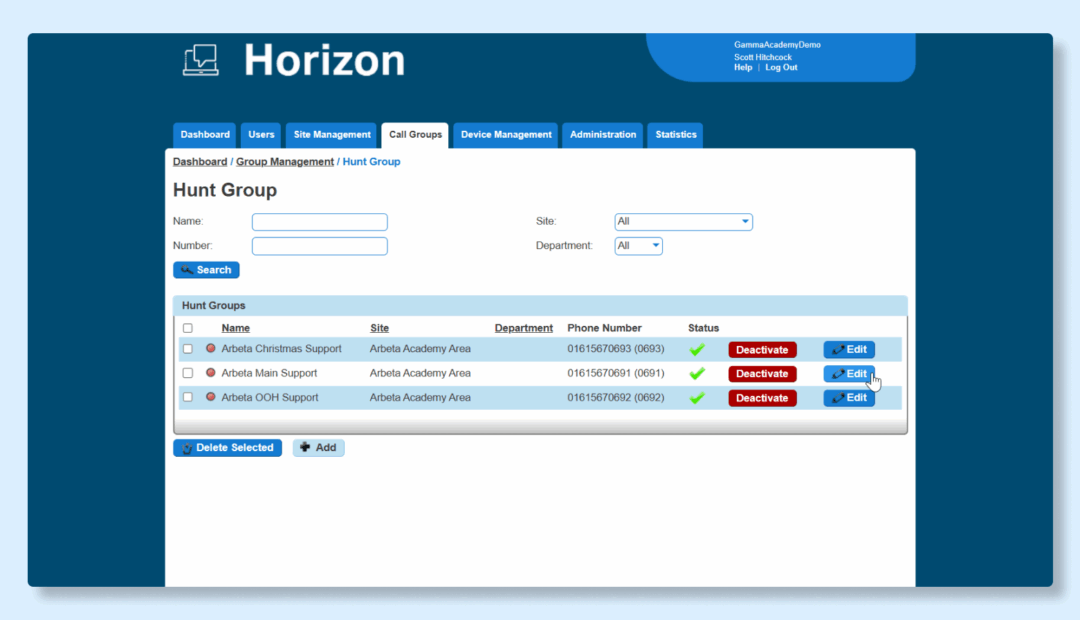Open the Device Management tab
The height and width of the screenshot is (620, 1080).
(x=506, y=134)
